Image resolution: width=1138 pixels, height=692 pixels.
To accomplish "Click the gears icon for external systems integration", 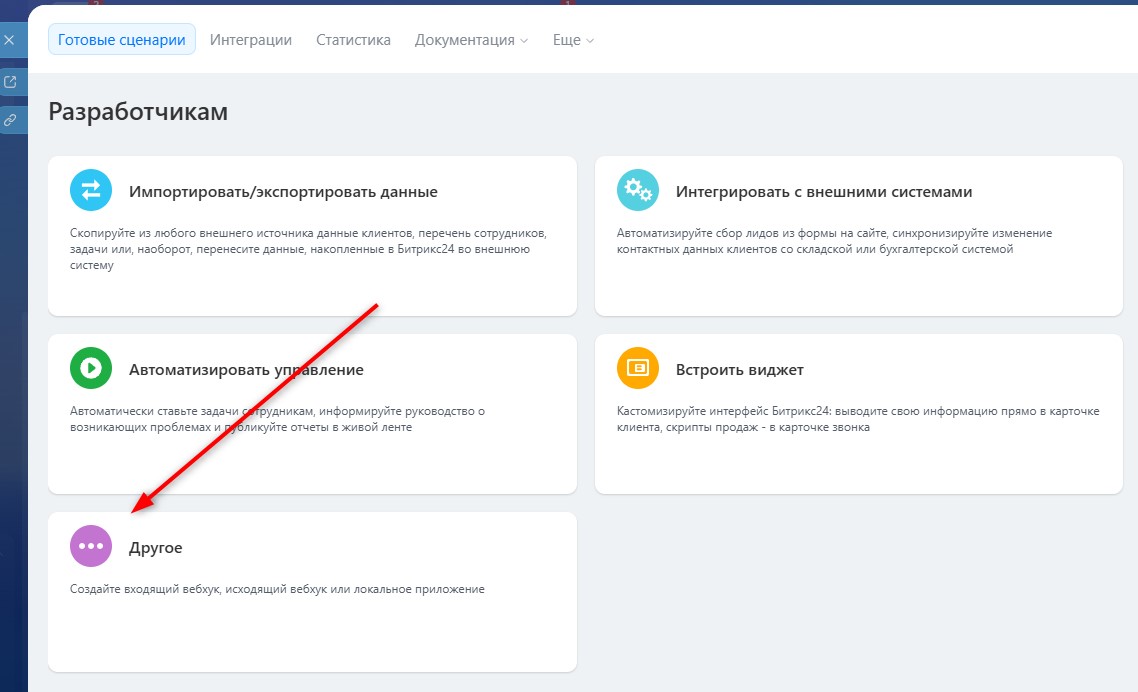I will [x=637, y=191].
